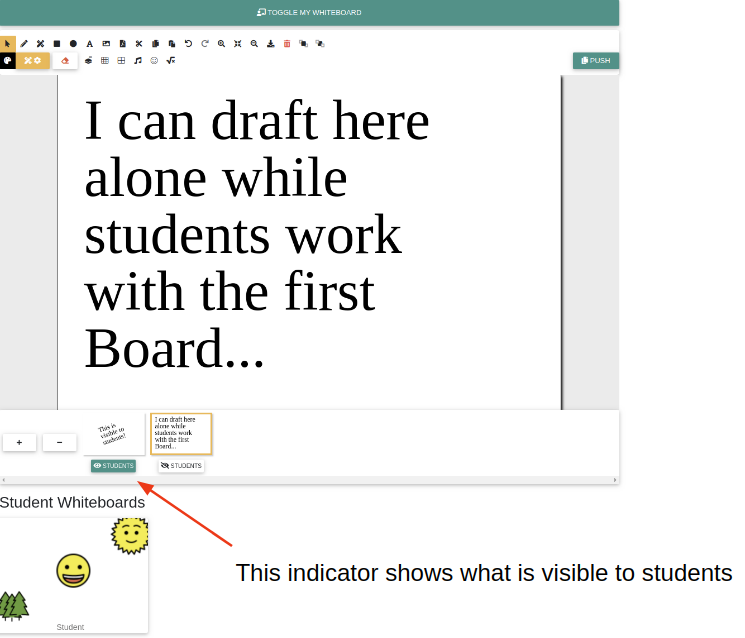Remove a board with minus button
This screenshot has height=638, width=745.
tap(59, 442)
